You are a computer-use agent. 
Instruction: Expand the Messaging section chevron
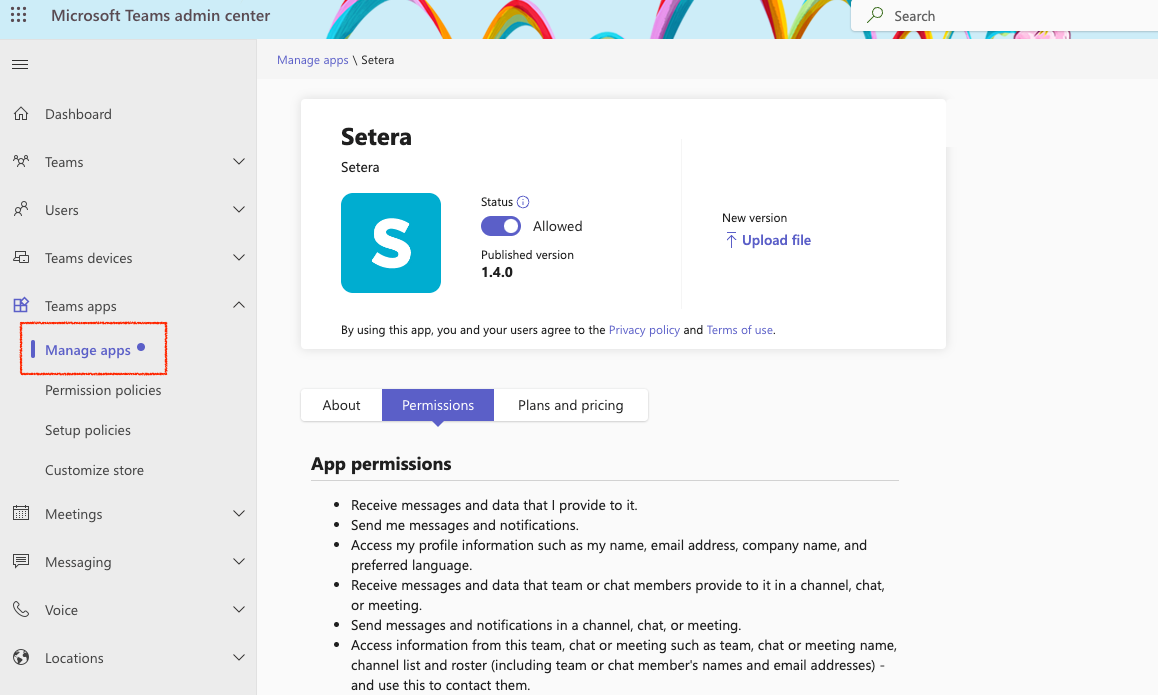239,562
